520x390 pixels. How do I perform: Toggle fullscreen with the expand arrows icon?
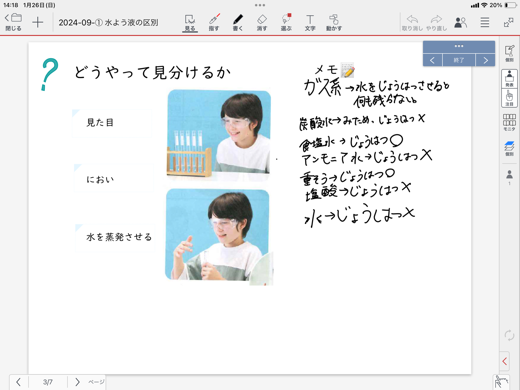pos(508,23)
